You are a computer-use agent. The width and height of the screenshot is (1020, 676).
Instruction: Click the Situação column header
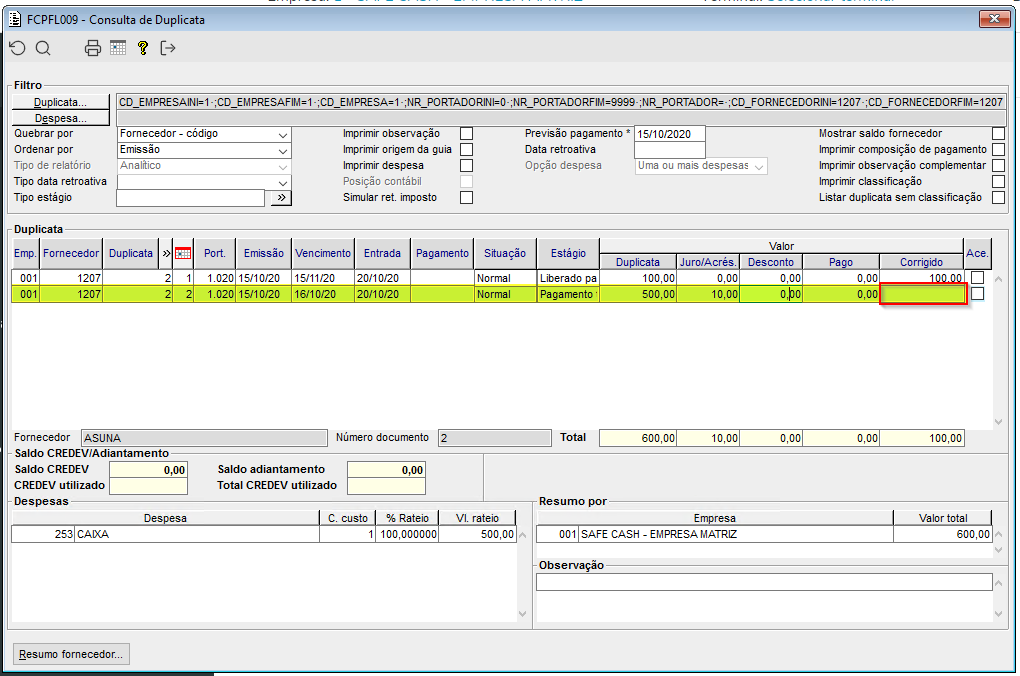(505, 254)
